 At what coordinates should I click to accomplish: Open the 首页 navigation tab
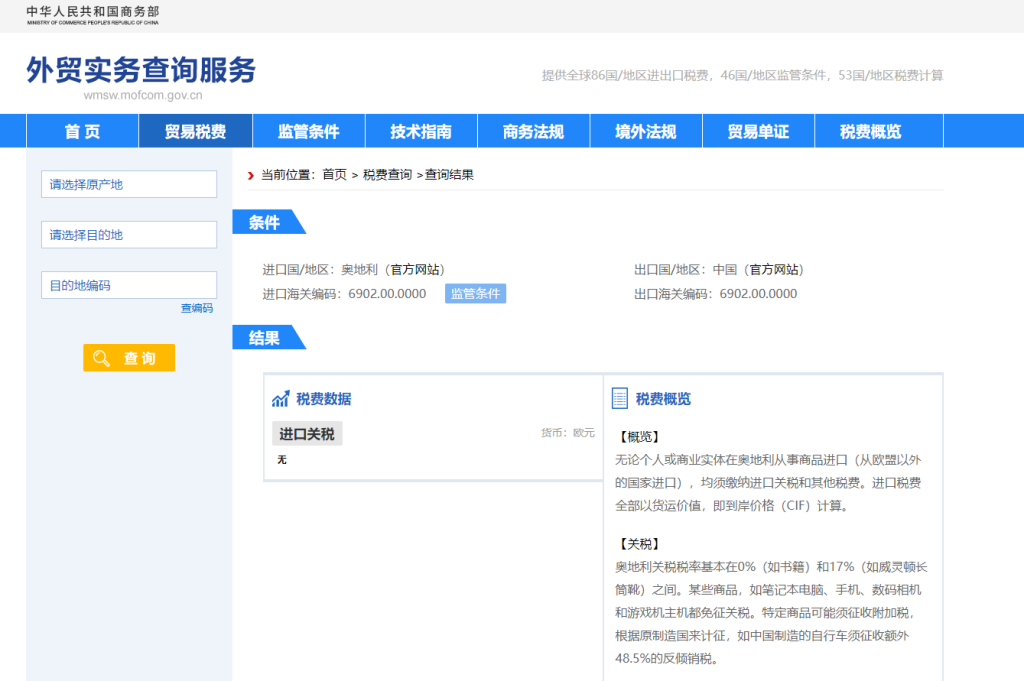pos(82,131)
